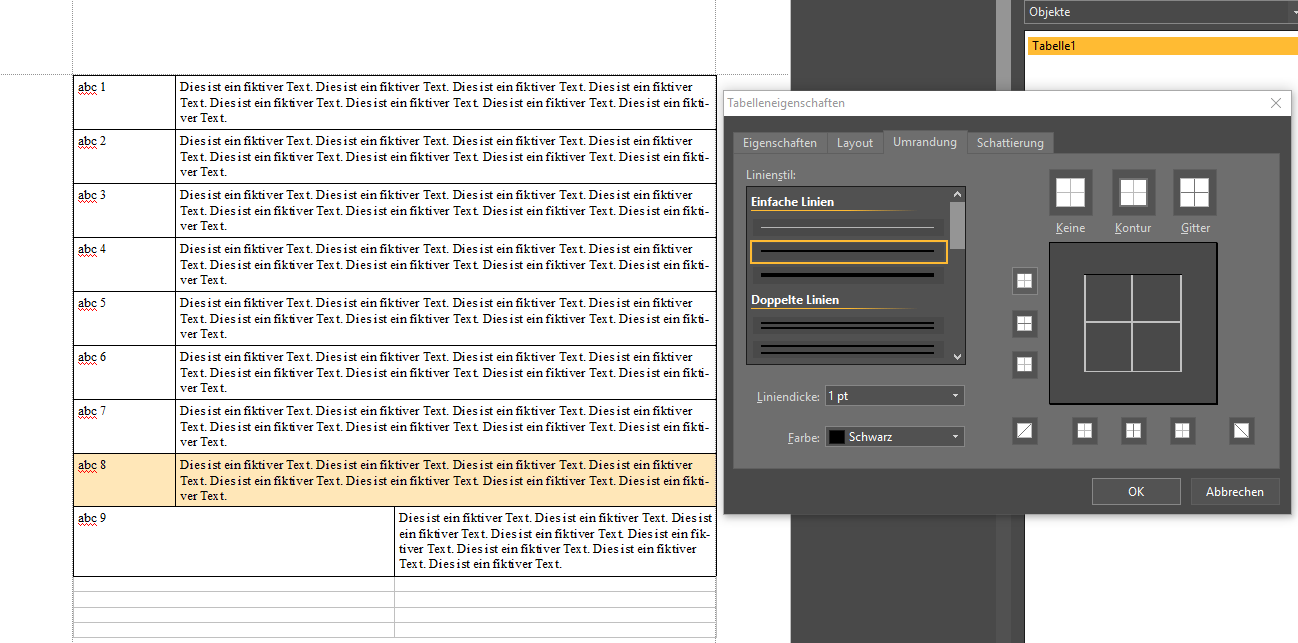Apply the Keine border preset
1298x643 pixels.
point(1070,192)
